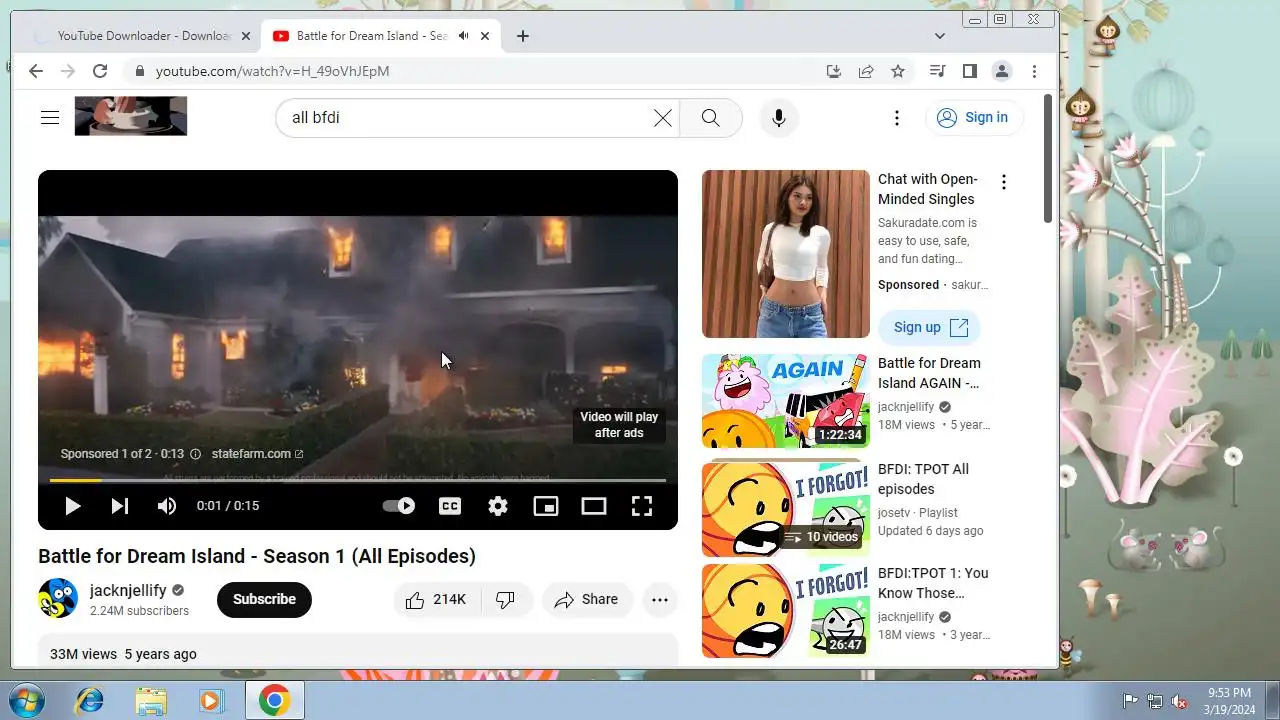Open player settings gear
Screen dimensions: 1280x720
[x=498, y=506]
